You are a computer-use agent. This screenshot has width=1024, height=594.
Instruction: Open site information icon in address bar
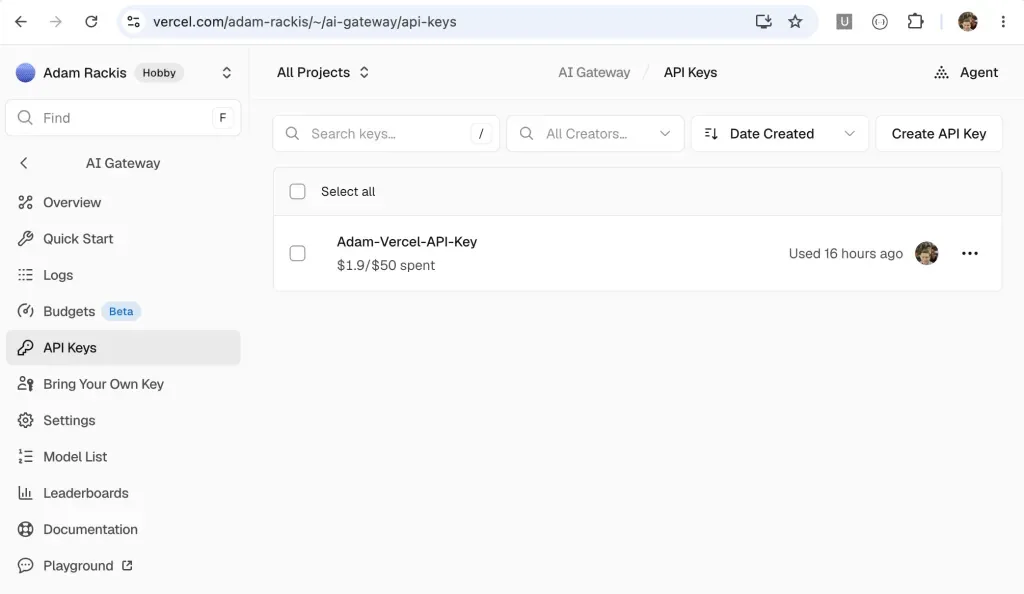click(x=134, y=22)
